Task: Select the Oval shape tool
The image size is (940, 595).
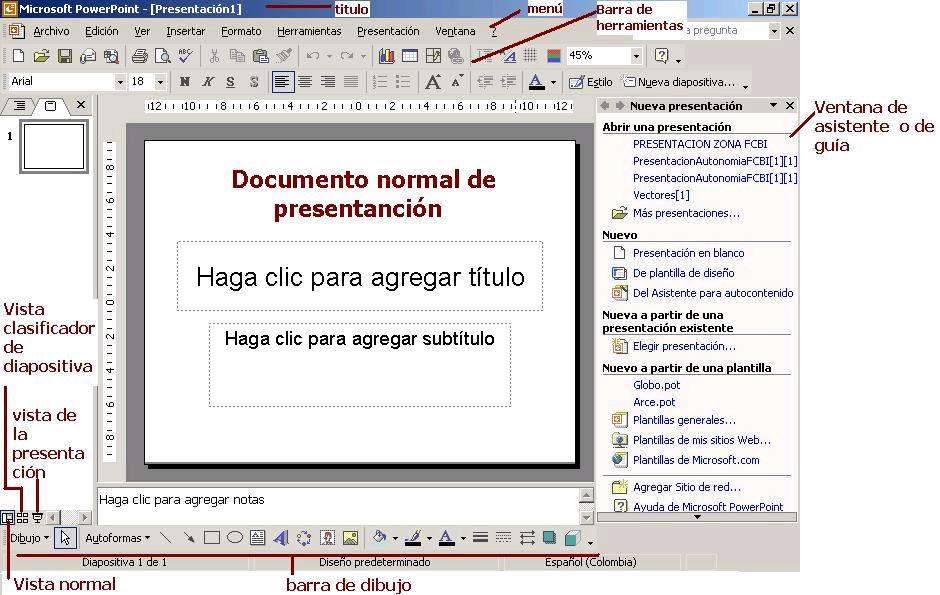Action: coord(235,537)
